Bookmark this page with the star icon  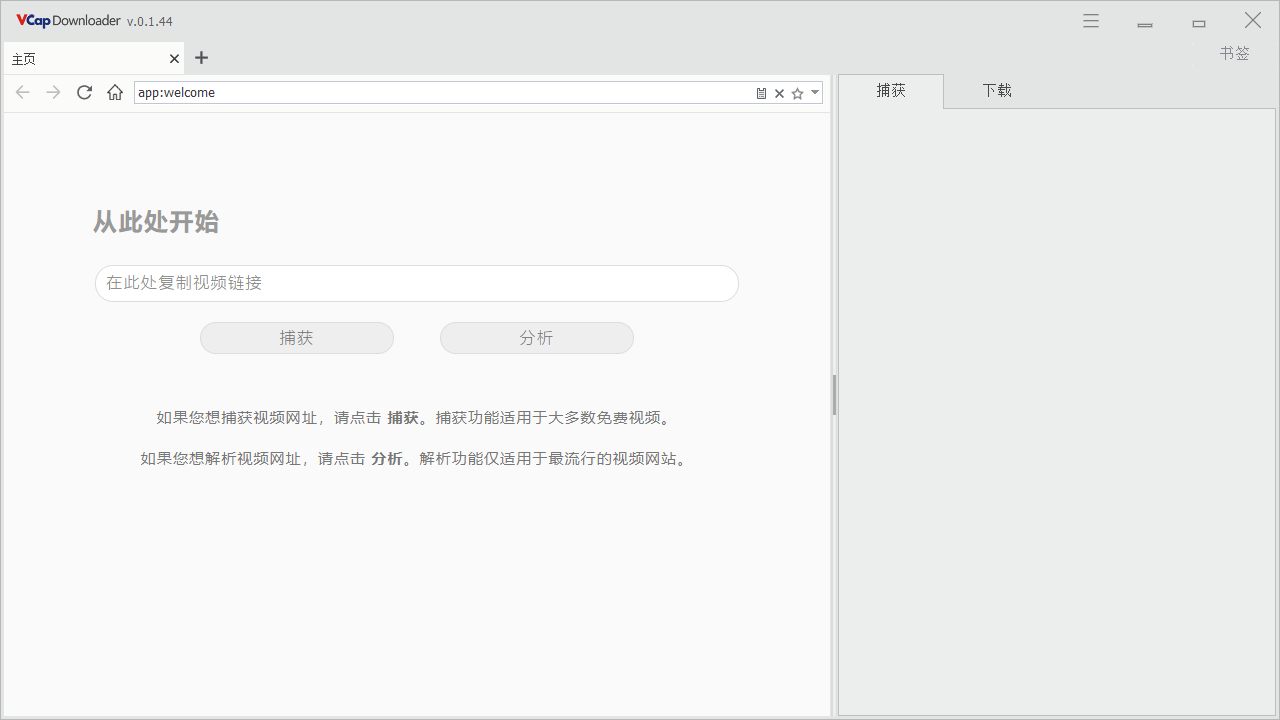797,92
